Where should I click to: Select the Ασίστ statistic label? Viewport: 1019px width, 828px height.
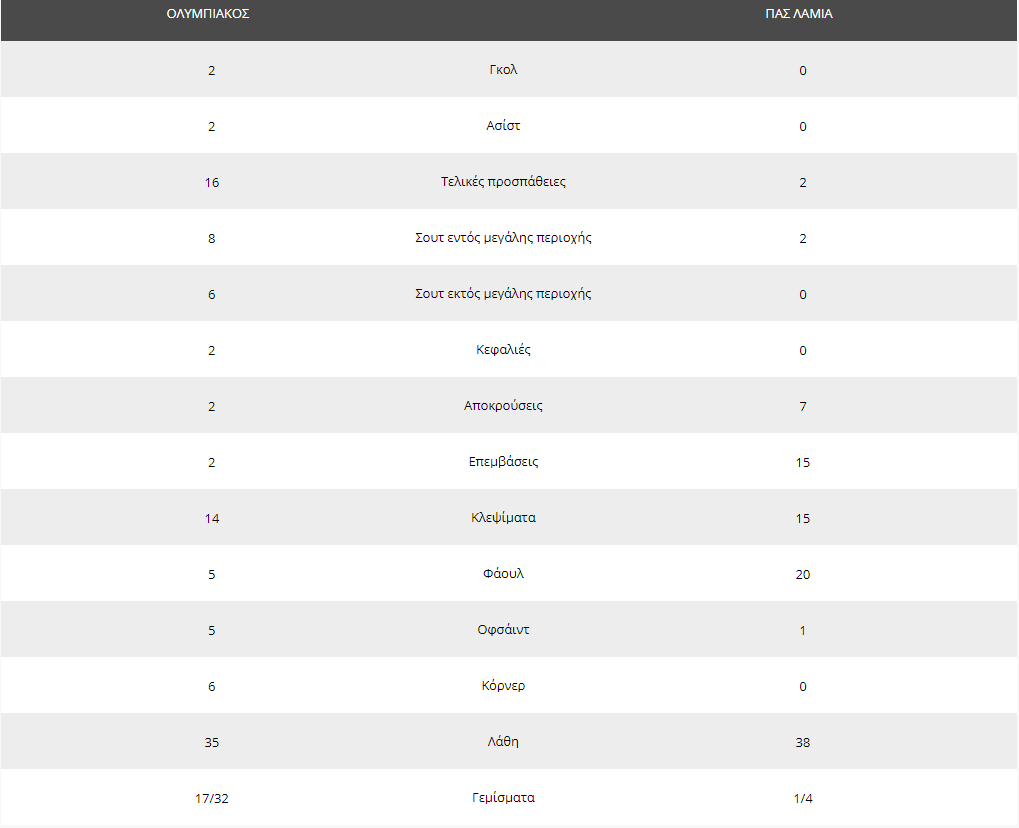click(x=503, y=125)
